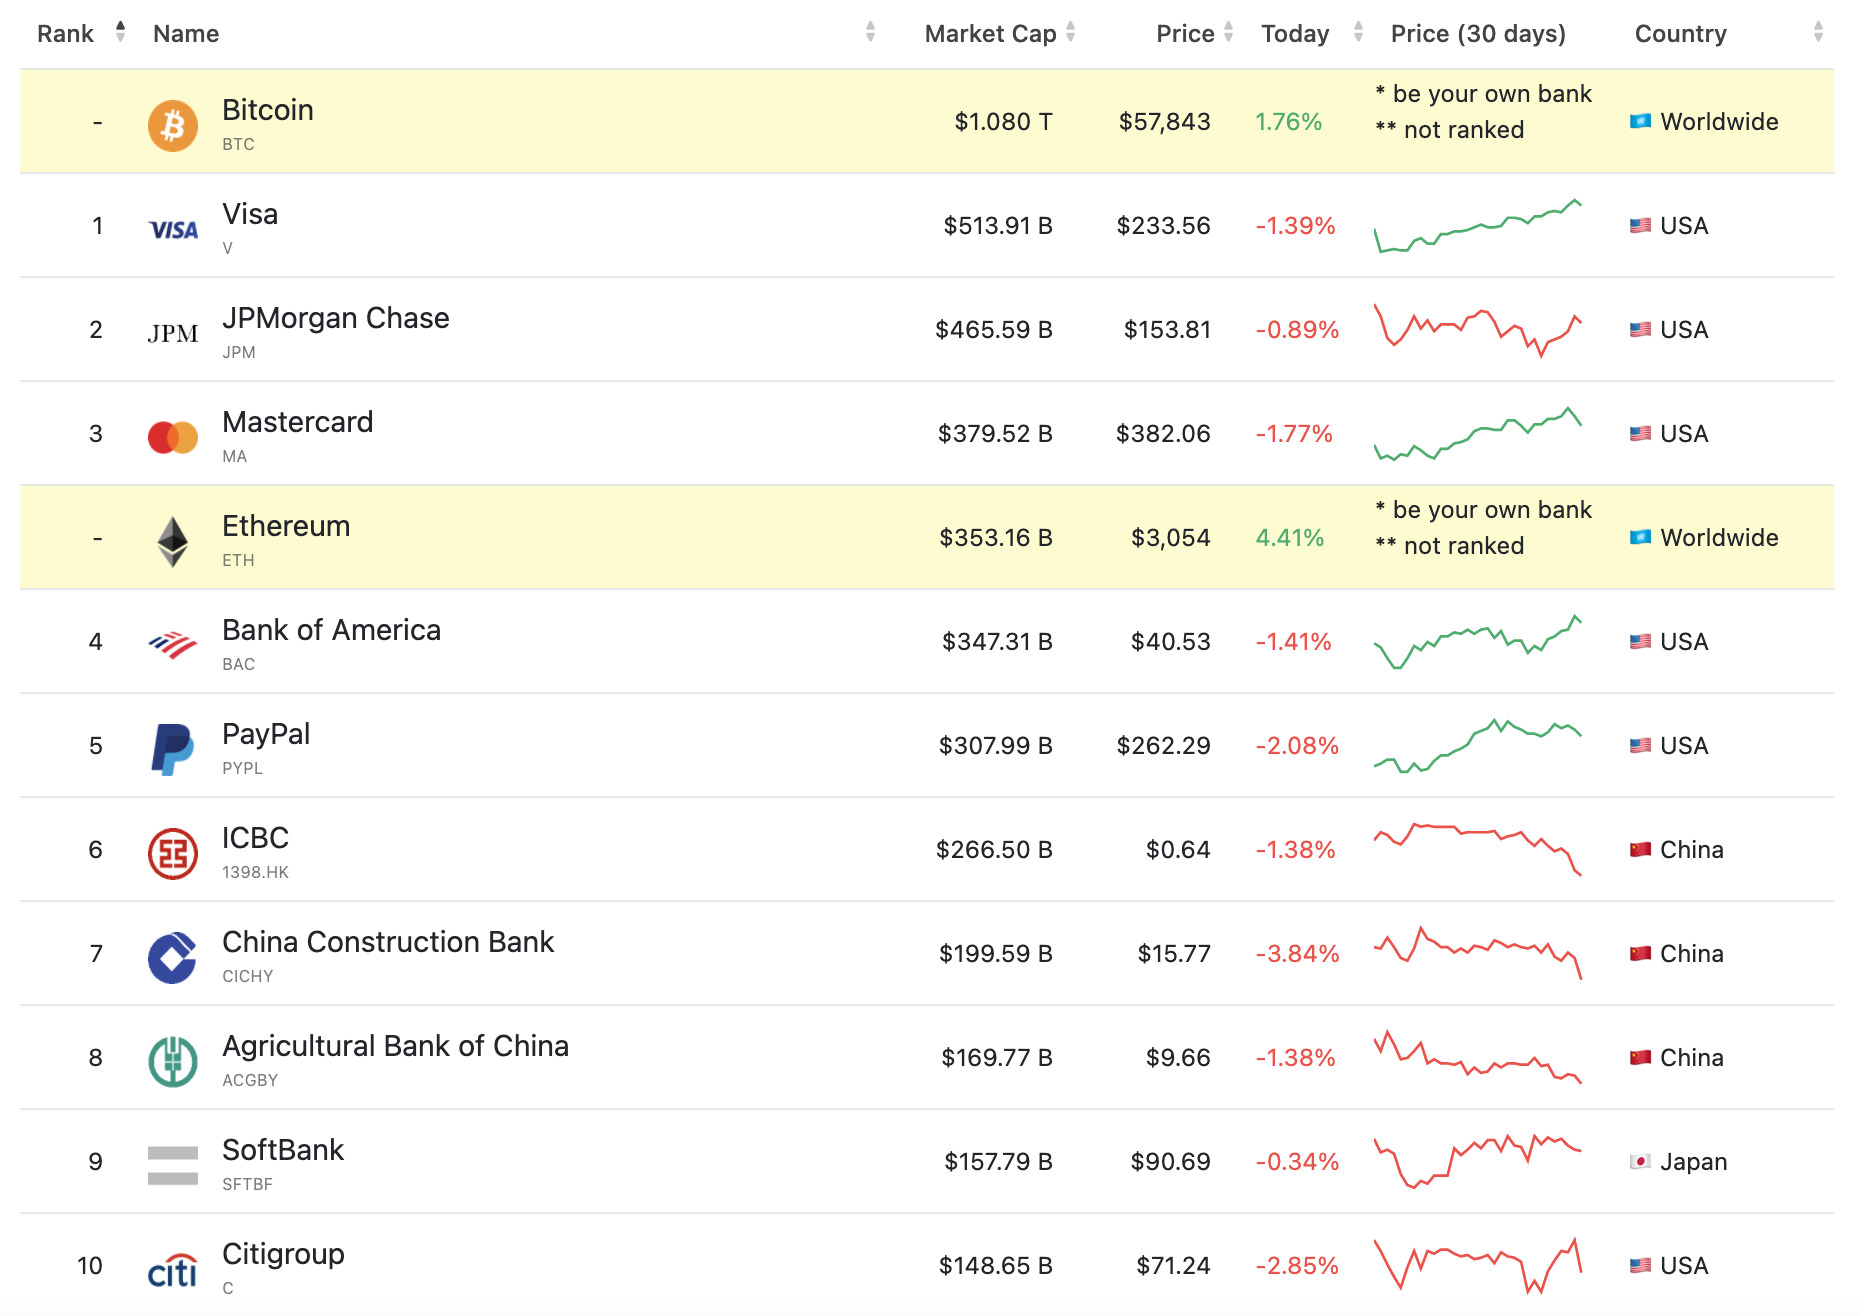This screenshot has height=1316, width=1858.
Task: Open the Bitcoin name link
Action: click(x=268, y=110)
